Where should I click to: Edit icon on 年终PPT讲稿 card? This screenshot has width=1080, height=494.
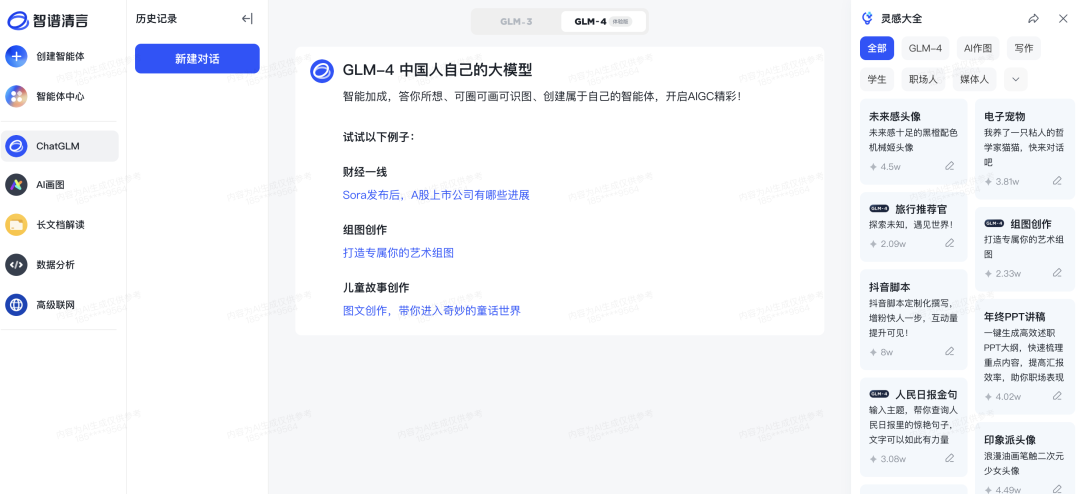(1057, 396)
